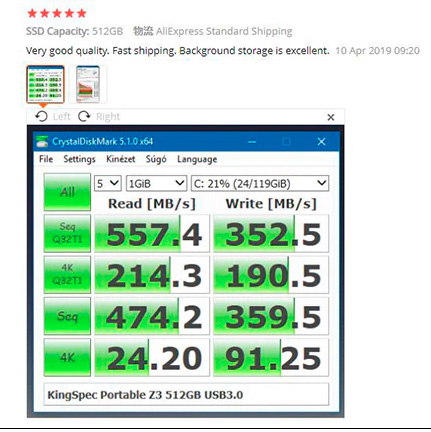This screenshot has width=431, height=432.
Task: Minimize the CrystalDiskMark window
Action: [252, 142]
